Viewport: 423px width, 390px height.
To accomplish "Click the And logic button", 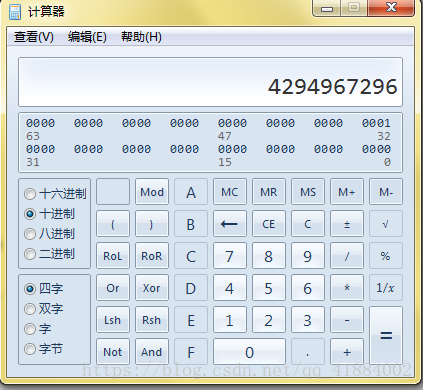I will tap(152, 352).
